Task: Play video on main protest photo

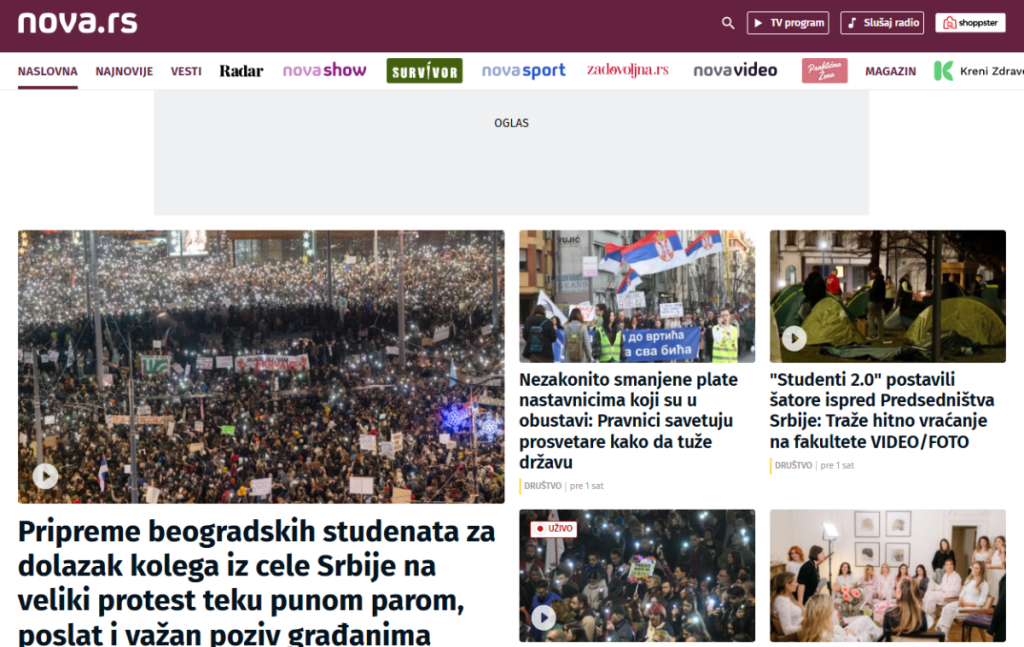Action: pos(45,476)
